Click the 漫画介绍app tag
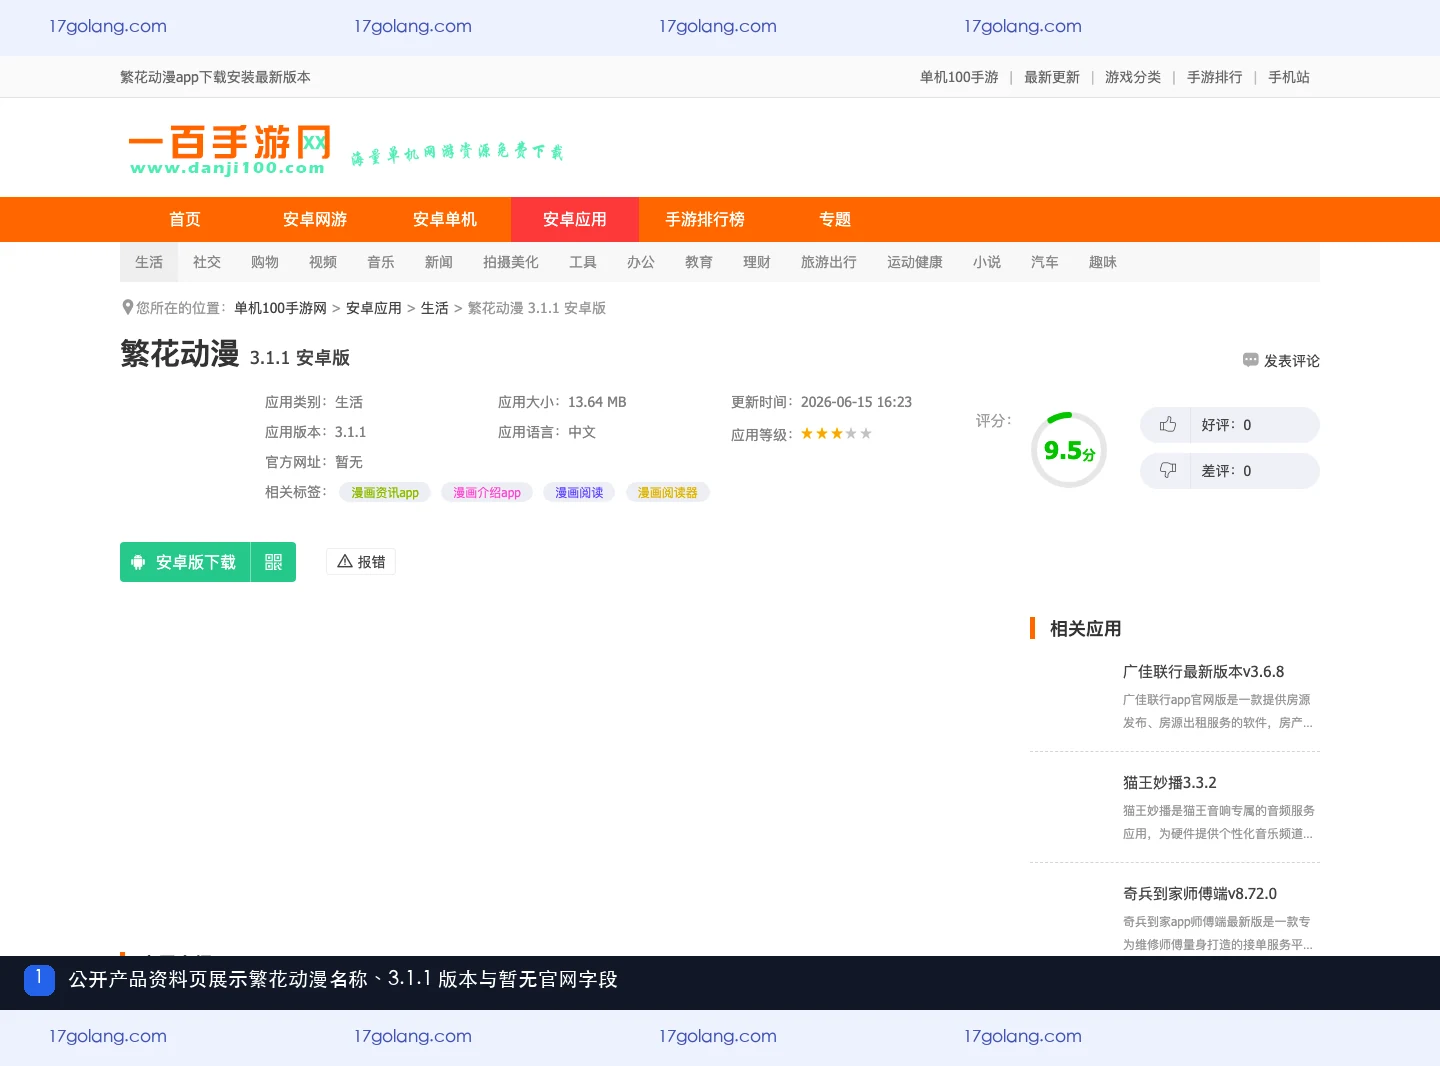1440x1066 pixels. (x=487, y=492)
